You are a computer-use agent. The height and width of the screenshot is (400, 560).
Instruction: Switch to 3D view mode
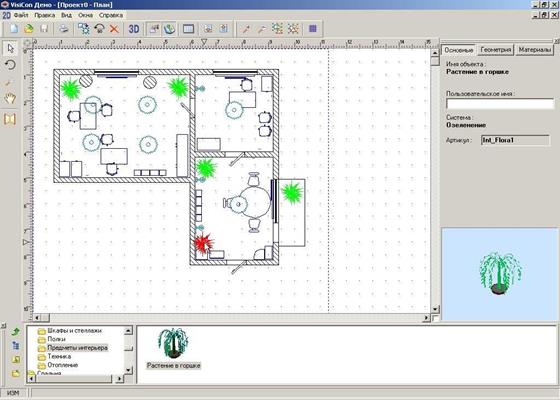point(134,29)
